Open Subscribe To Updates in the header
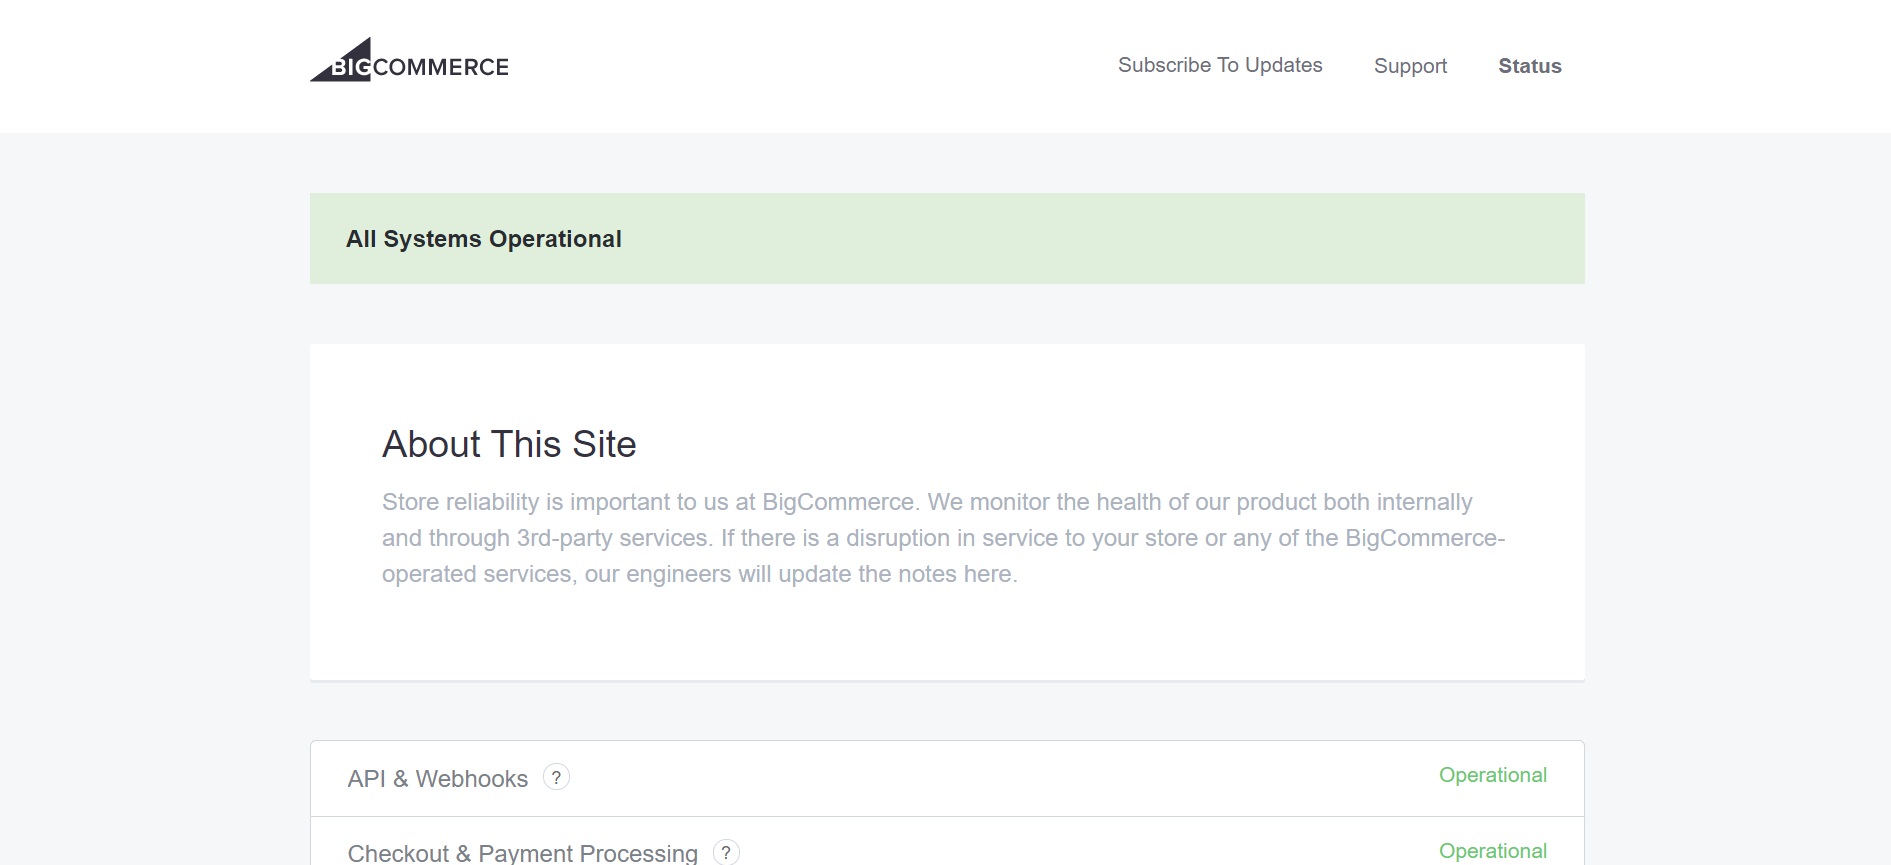Viewport: 1891px width, 865px height. 1220,65
